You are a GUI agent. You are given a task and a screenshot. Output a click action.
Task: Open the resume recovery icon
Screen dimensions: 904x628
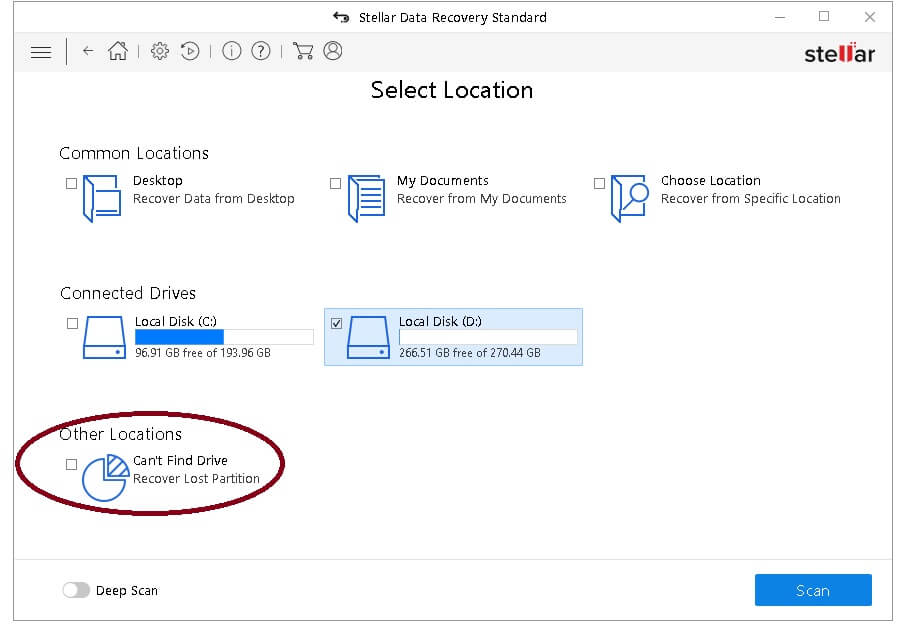coord(190,51)
